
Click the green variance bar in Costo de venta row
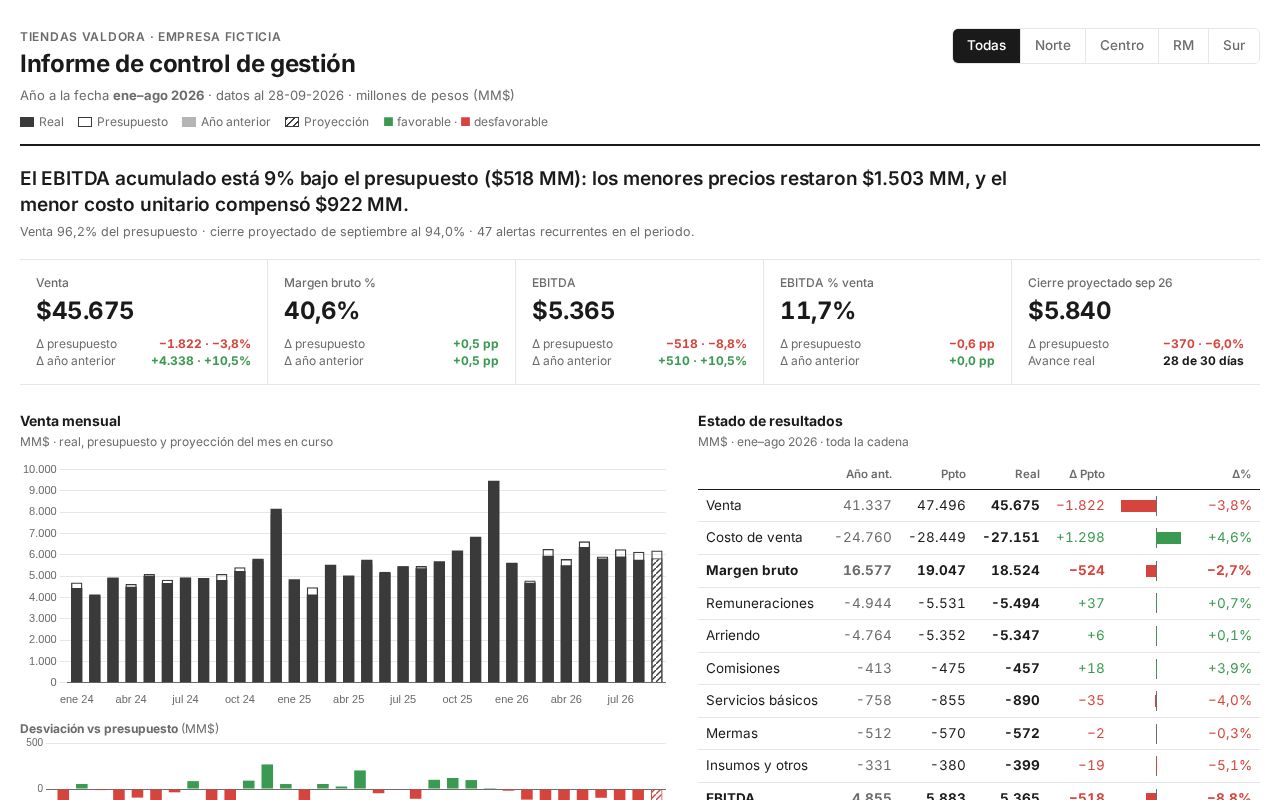1169,538
